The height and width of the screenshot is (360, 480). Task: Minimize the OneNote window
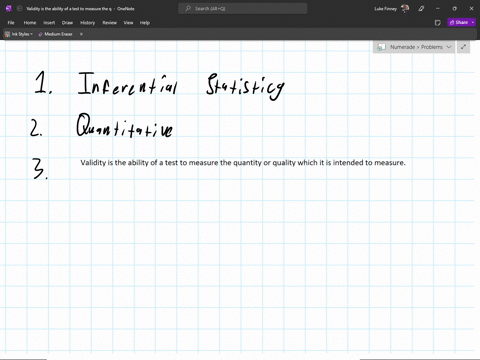tap(438, 9)
